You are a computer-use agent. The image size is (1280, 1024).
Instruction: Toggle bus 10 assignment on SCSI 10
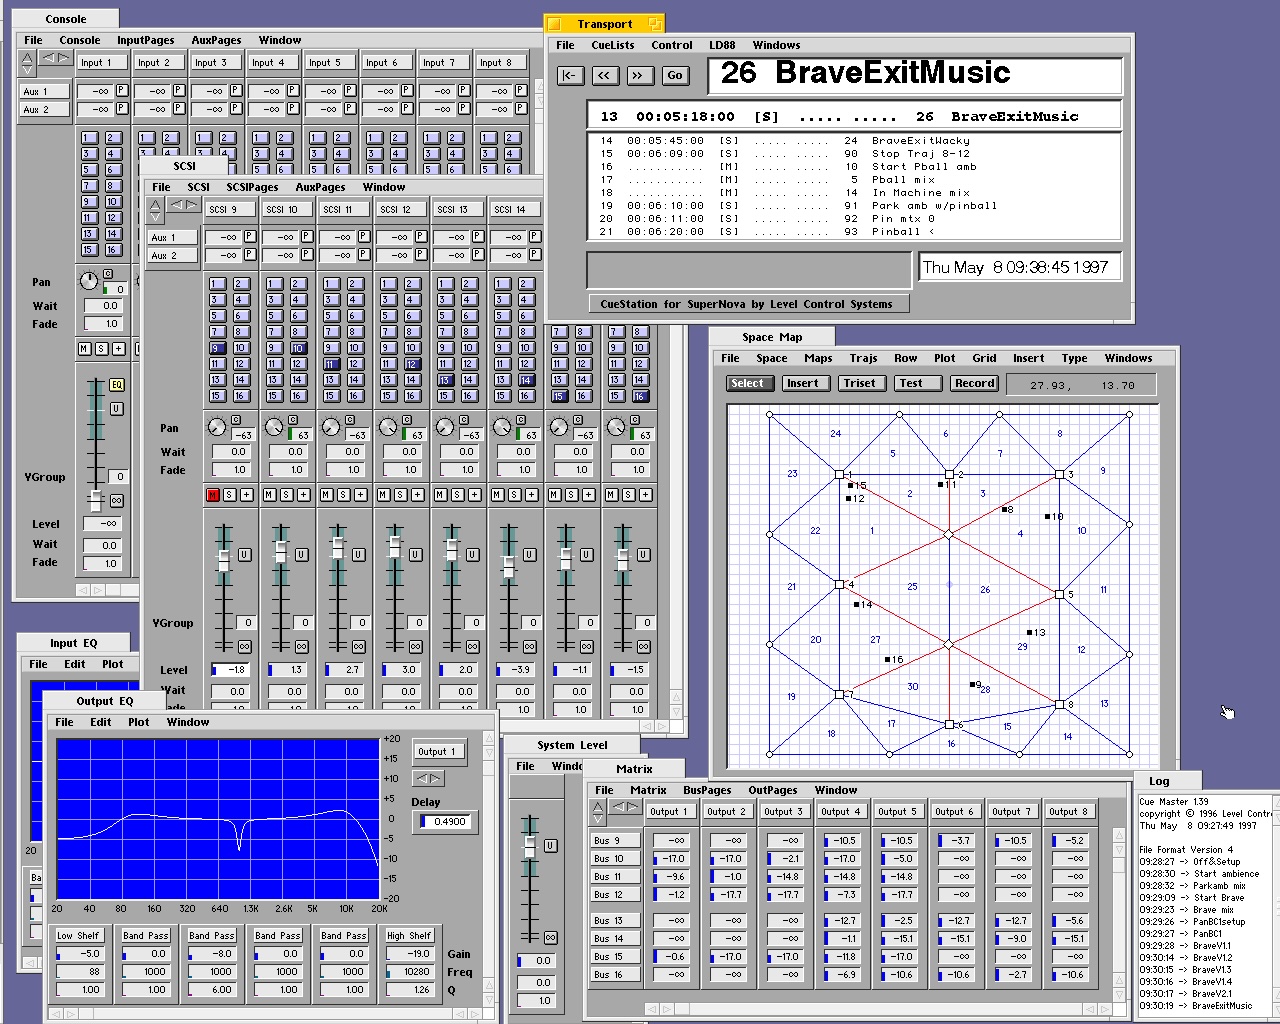coord(298,348)
